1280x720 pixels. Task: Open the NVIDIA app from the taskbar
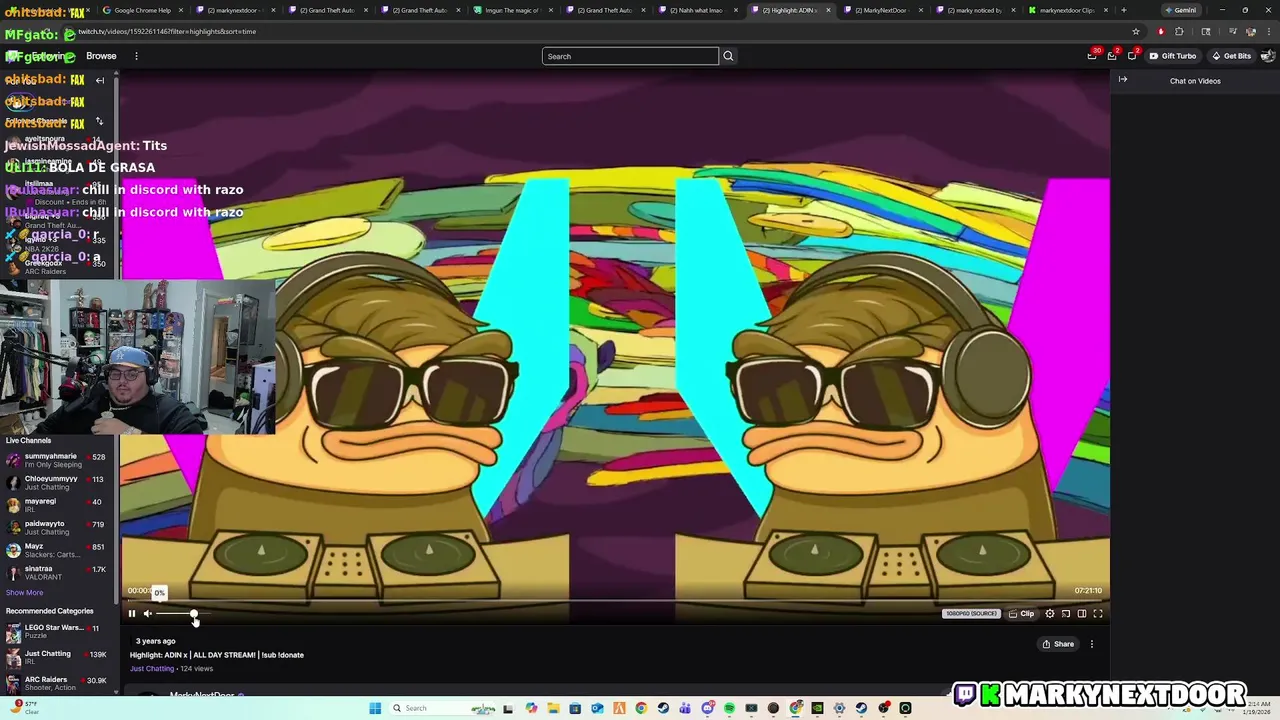pyautogui.click(x=817, y=708)
